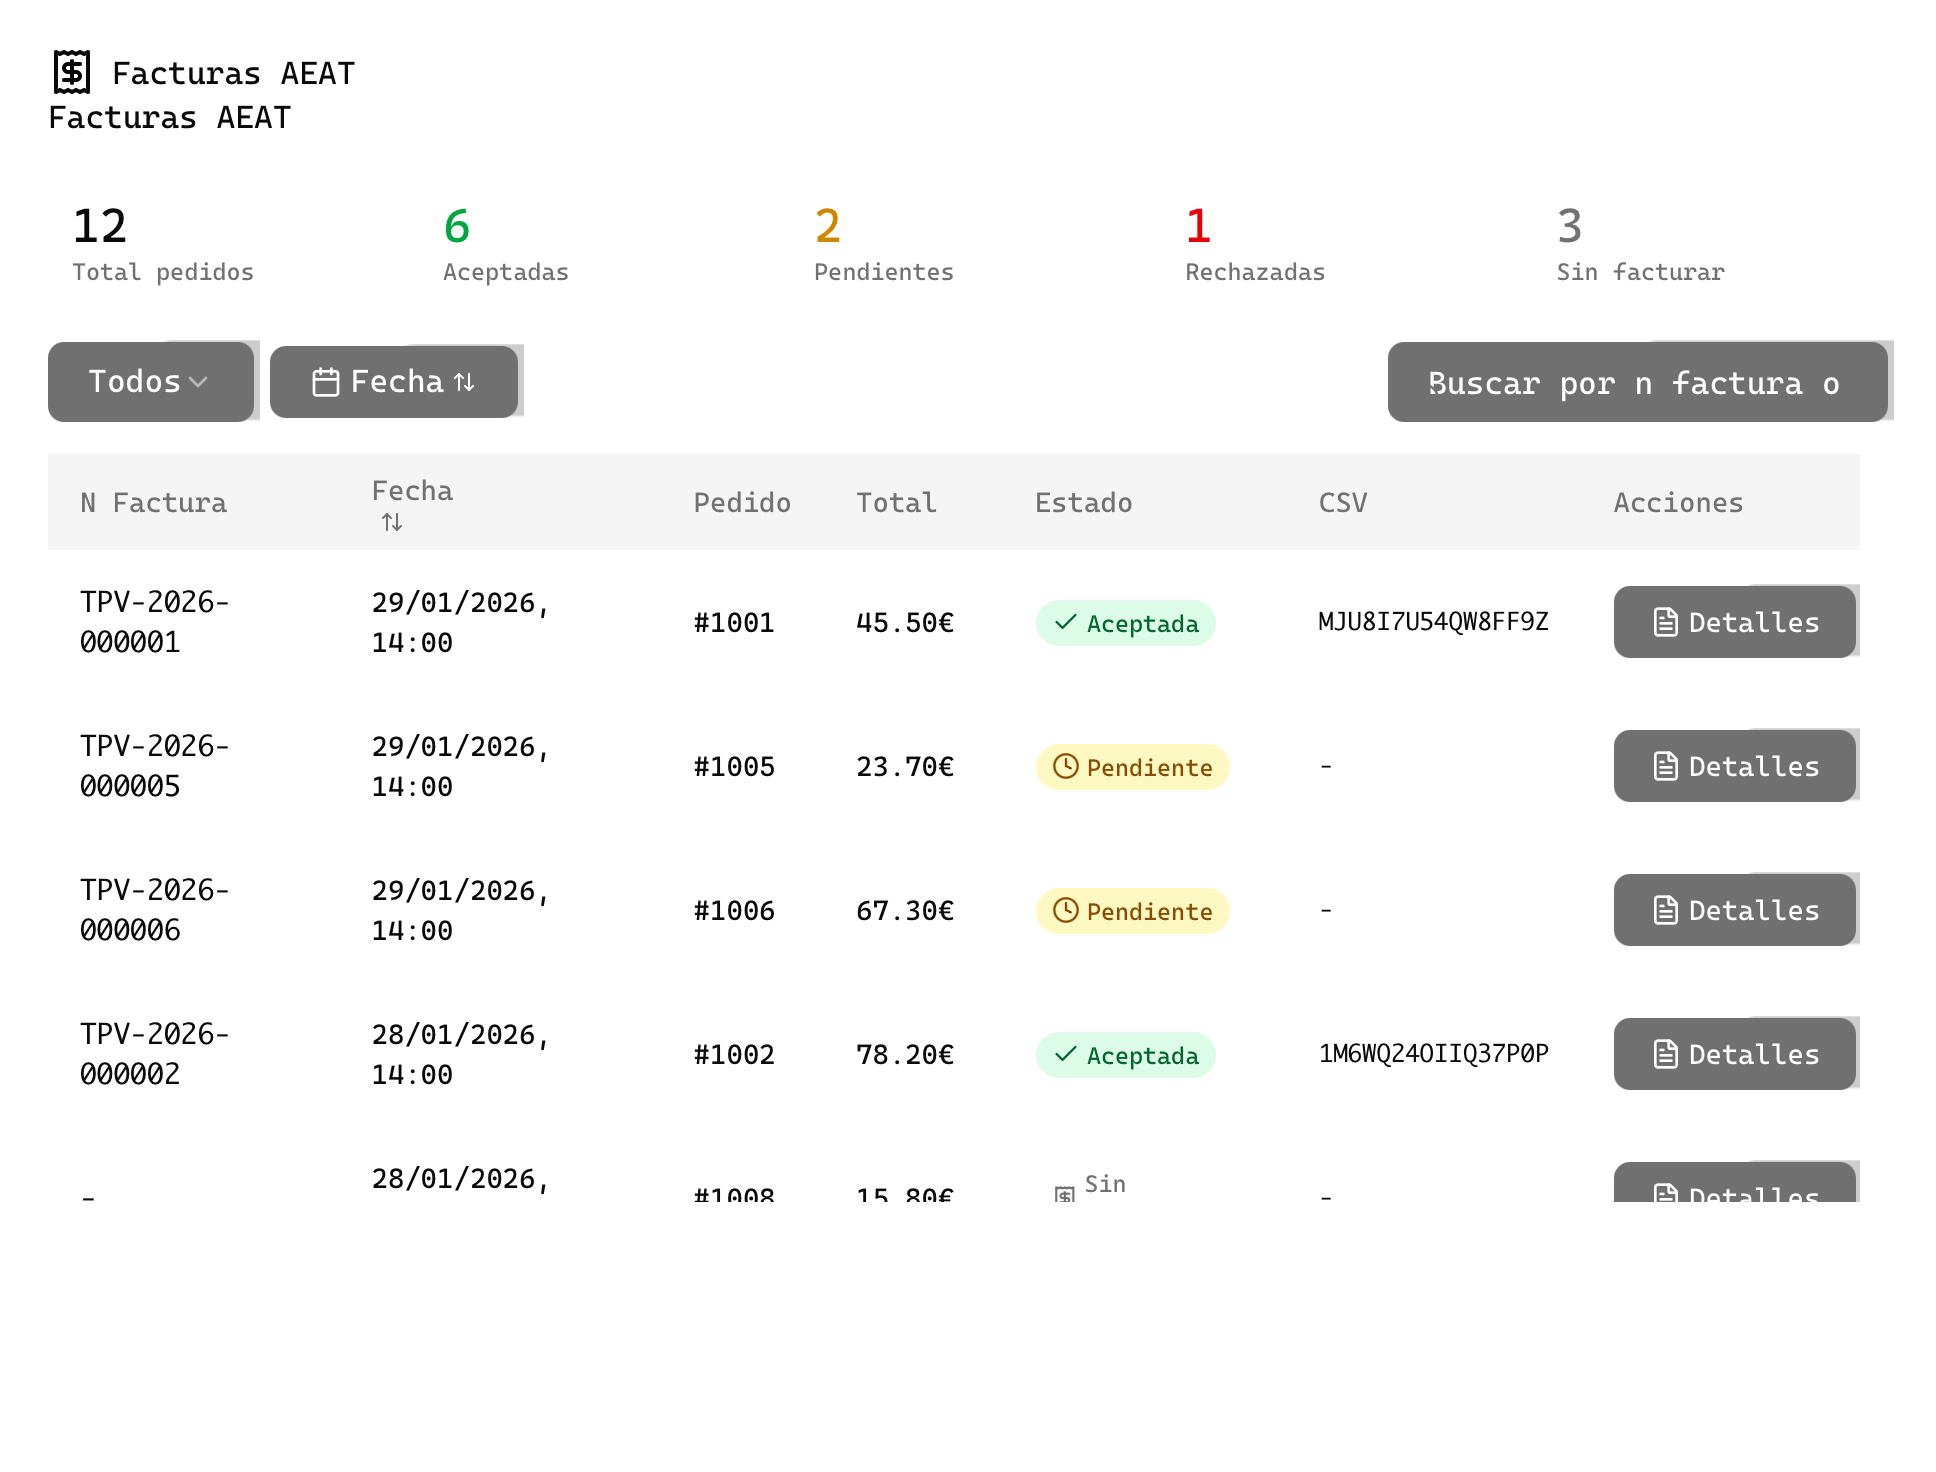Click document icon for order #1005 Detalles
The height and width of the screenshot is (1472, 1936).
1665,766
